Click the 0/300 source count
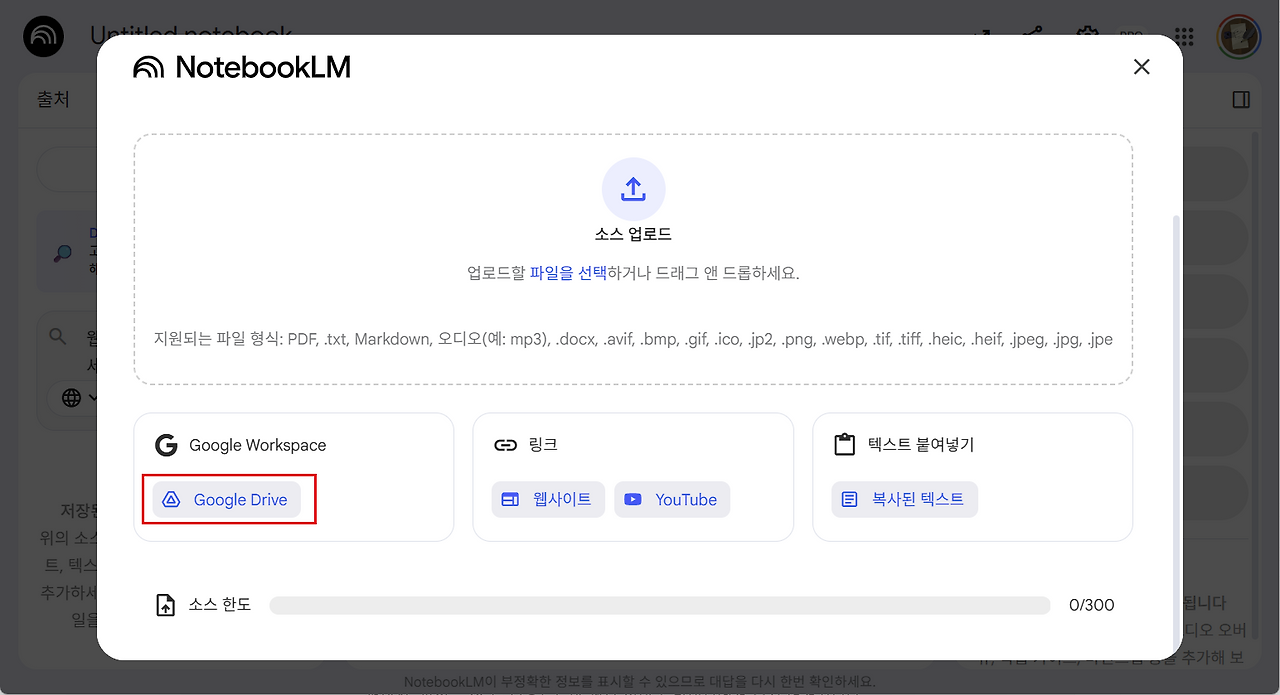This screenshot has height=695, width=1280. (x=1091, y=605)
